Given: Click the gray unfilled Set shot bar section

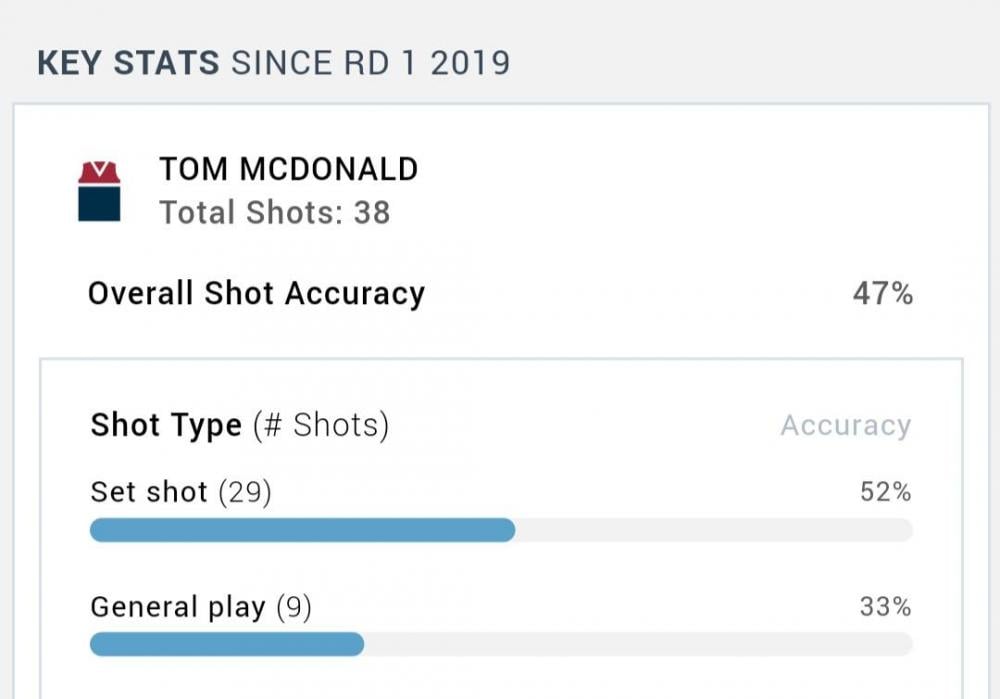Looking at the screenshot, I should point(712,530).
